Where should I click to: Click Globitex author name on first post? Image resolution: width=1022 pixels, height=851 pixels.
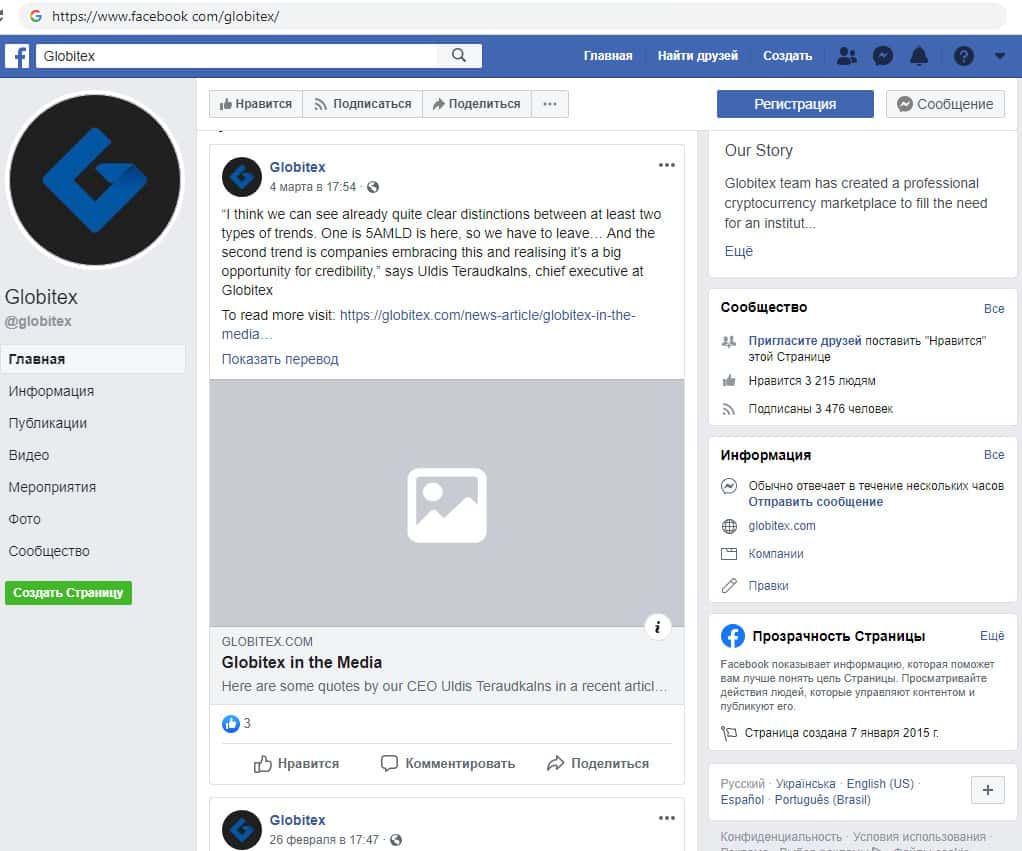point(297,167)
